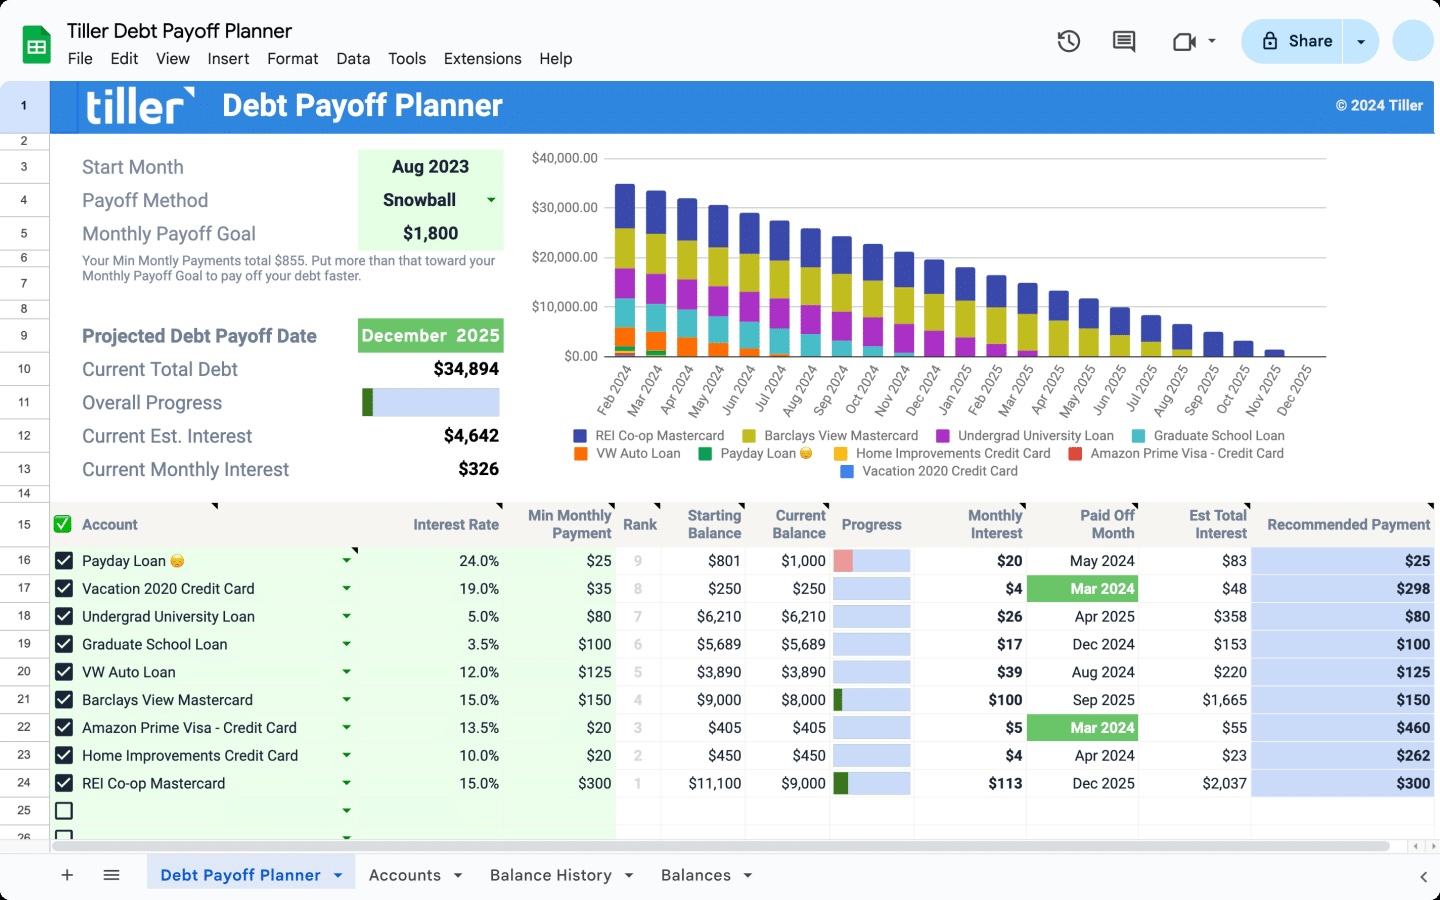Click the Overall Progress bar
Image resolution: width=1440 pixels, height=900 pixels.
coord(430,402)
